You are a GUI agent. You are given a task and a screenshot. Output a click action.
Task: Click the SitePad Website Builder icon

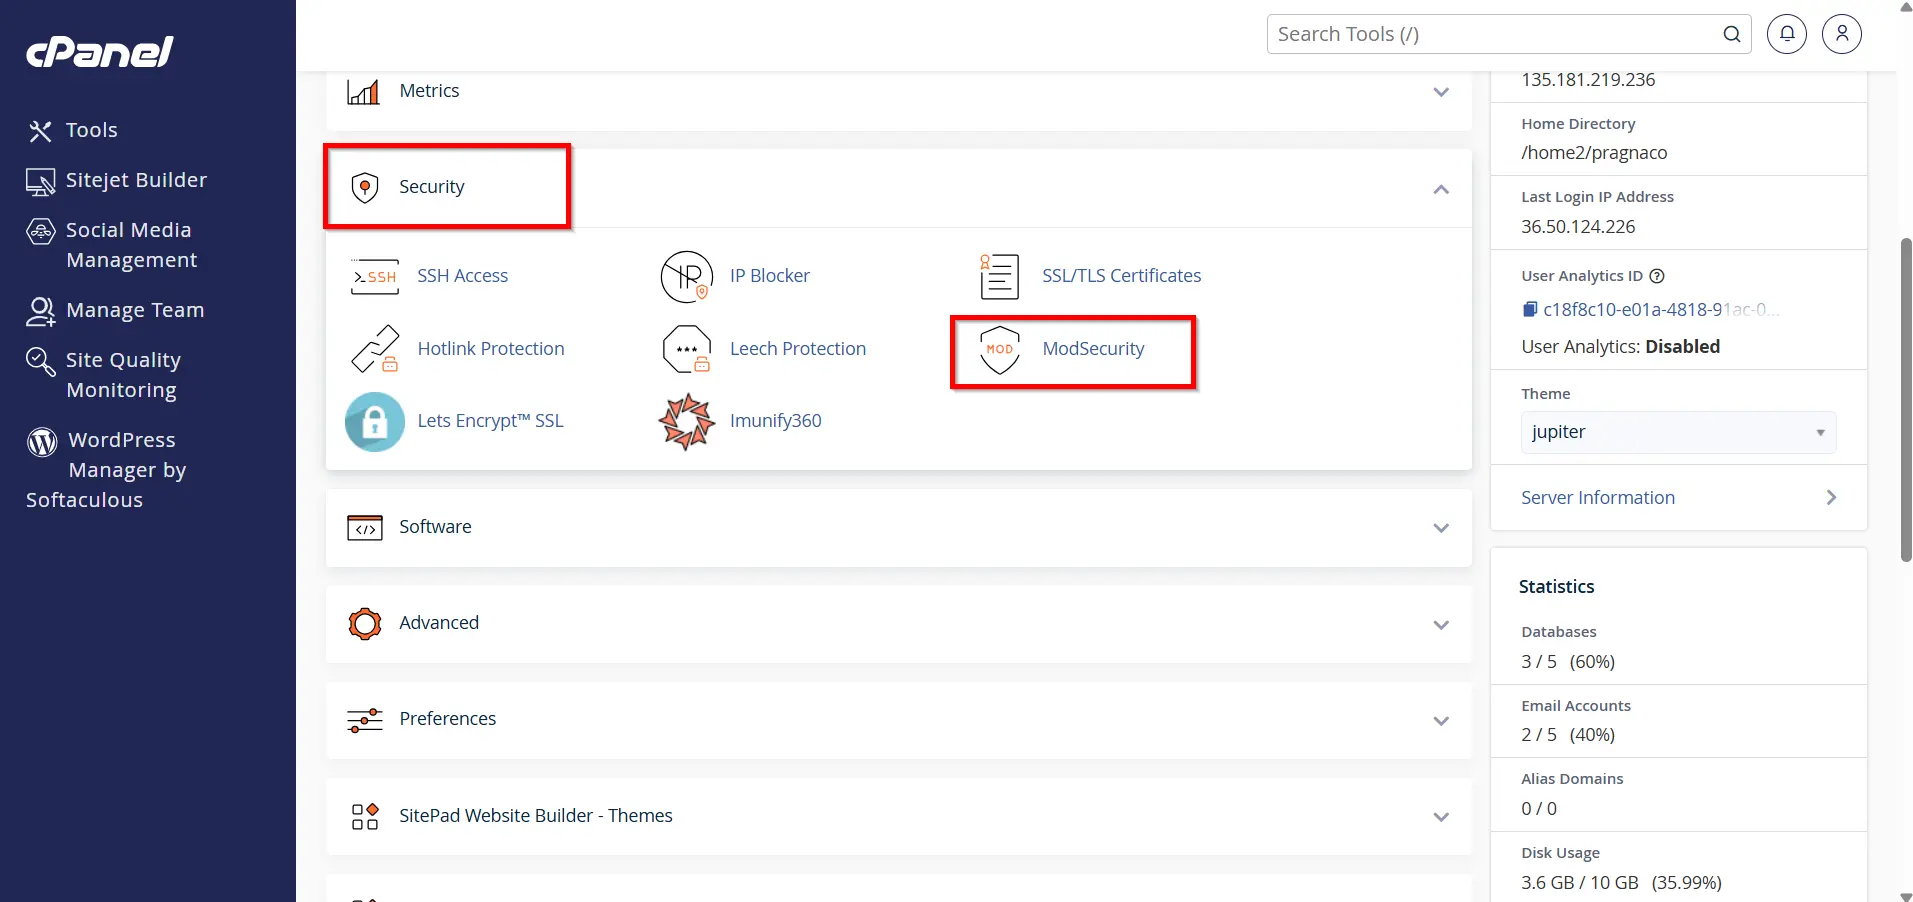[365, 816]
